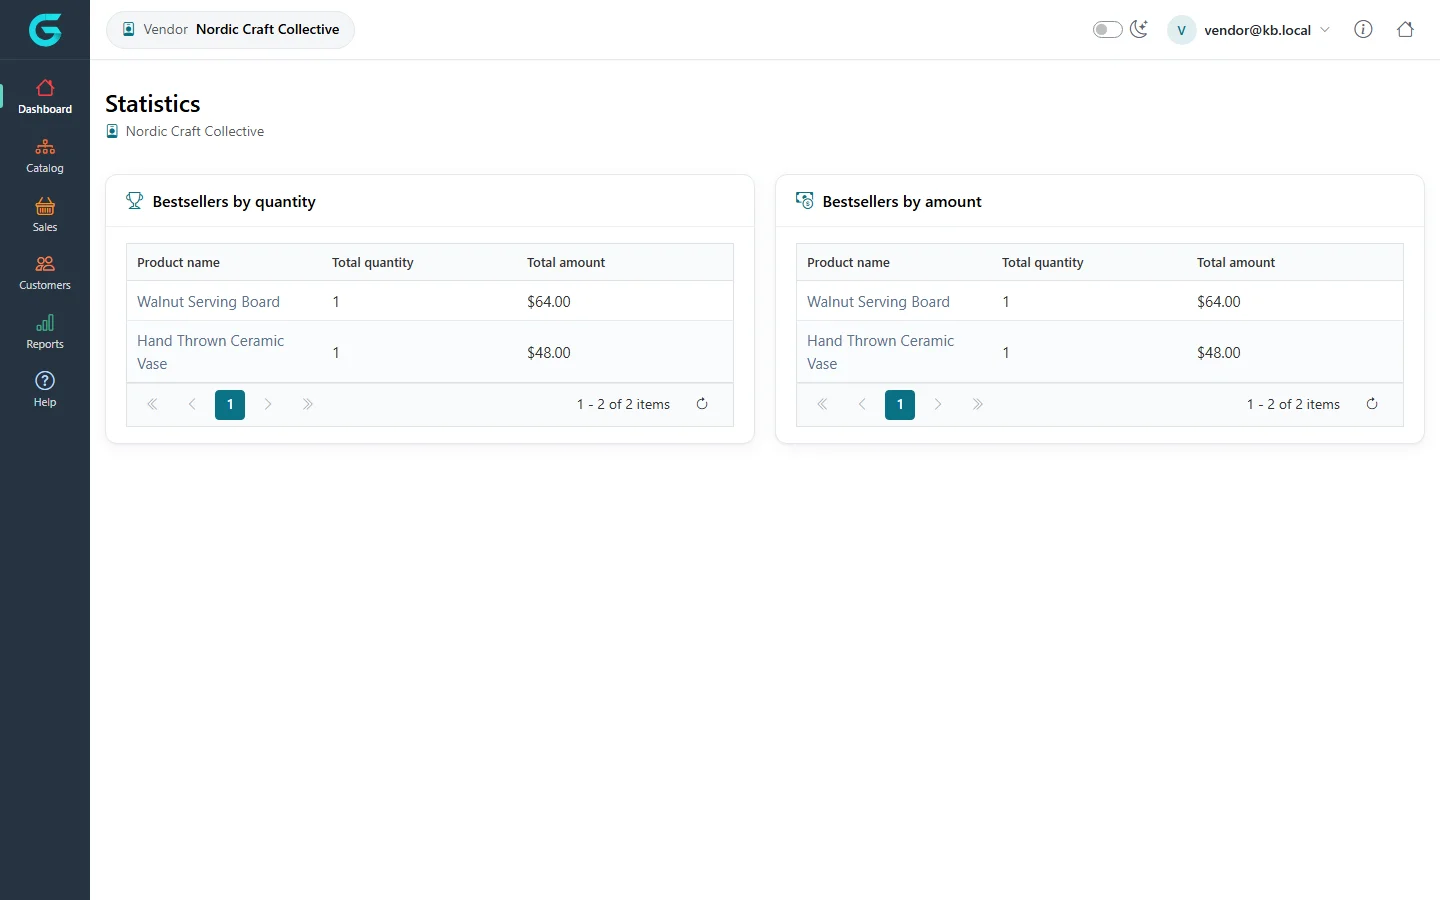Viewport: 1440px width, 900px height.
Task: Go to previous page in amount table
Action: 862,404
